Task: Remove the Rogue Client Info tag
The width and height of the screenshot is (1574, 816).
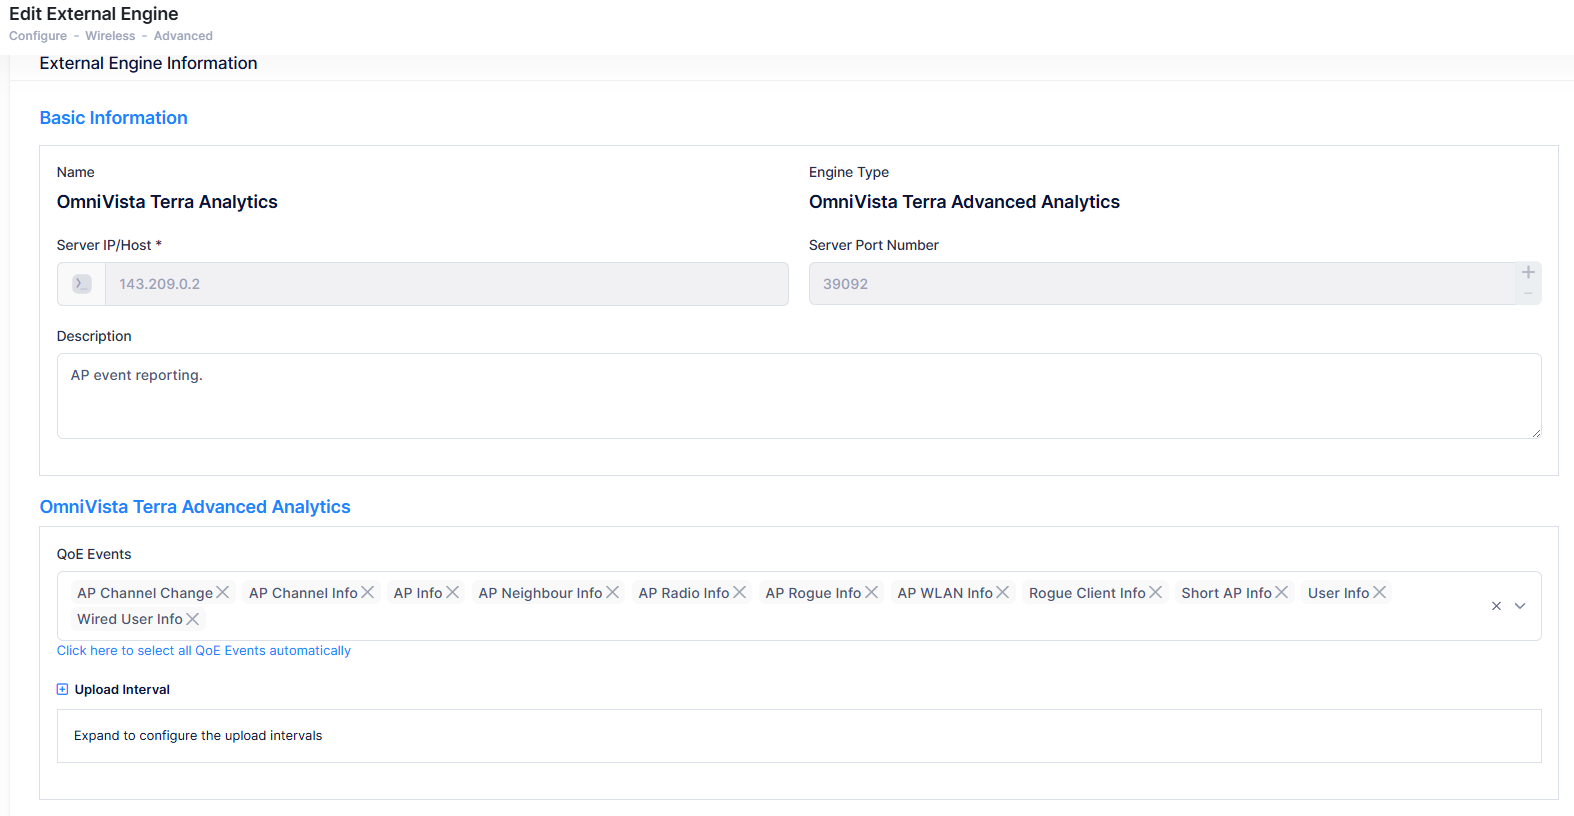Action: tap(1156, 593)
